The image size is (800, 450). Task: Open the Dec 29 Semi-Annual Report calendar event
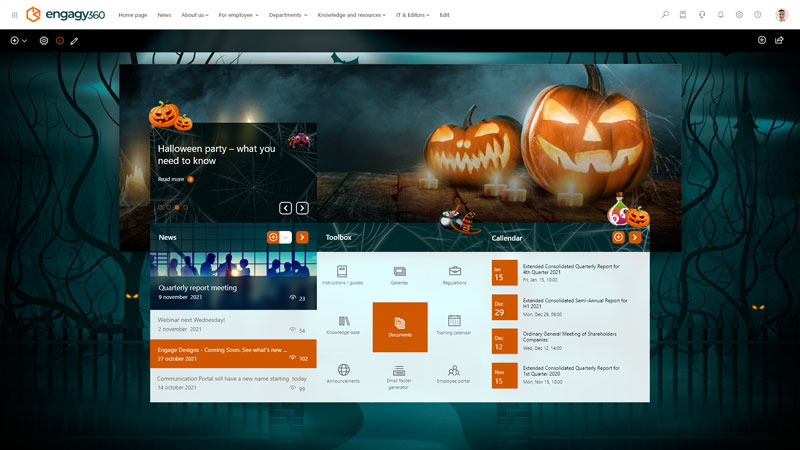pos(574,303)
